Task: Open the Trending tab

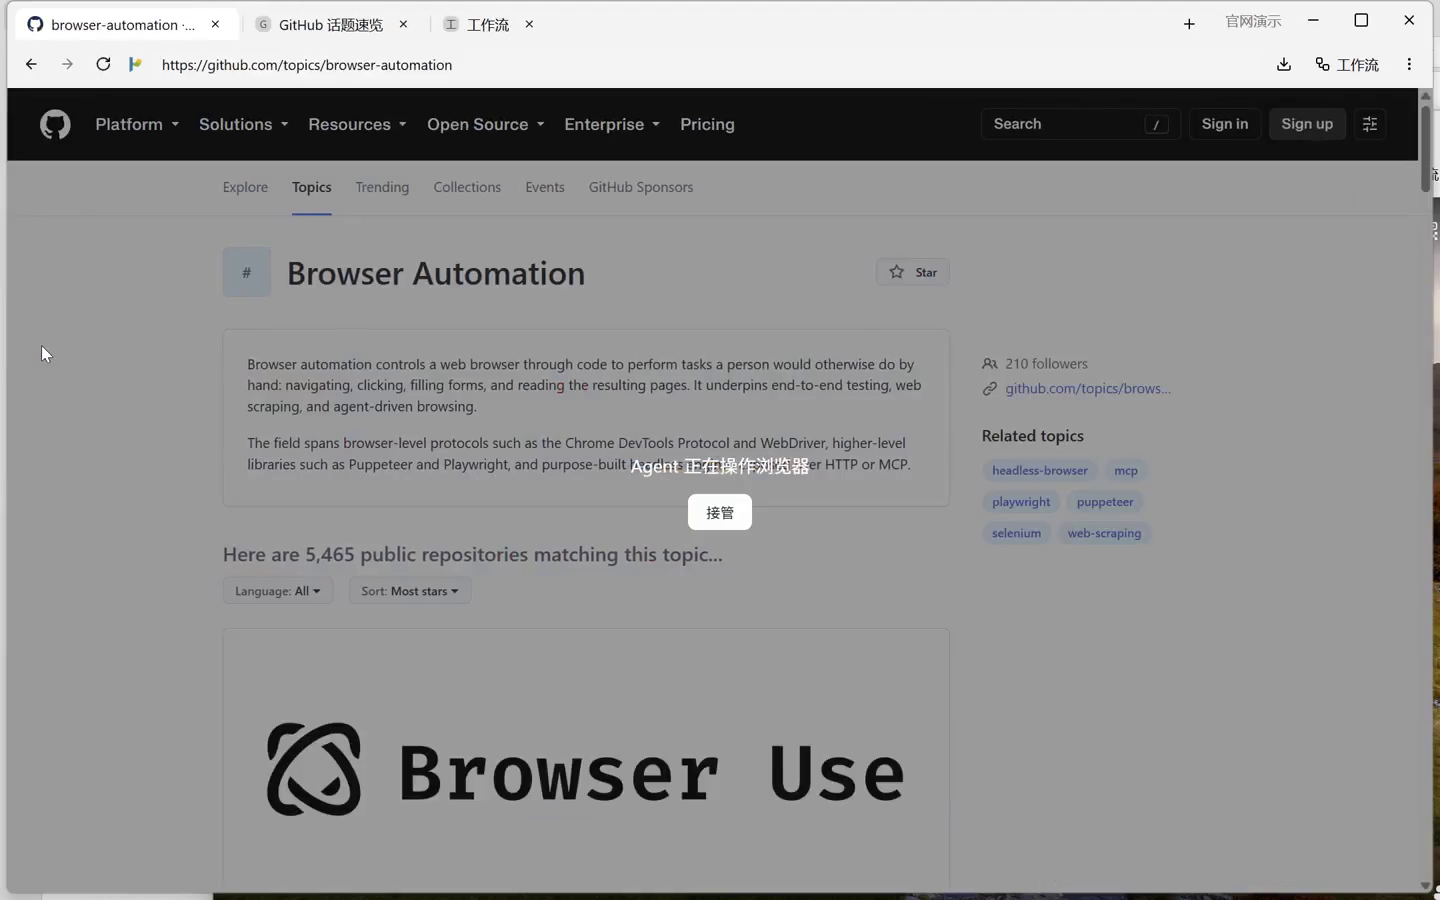Action: point(382,187)
